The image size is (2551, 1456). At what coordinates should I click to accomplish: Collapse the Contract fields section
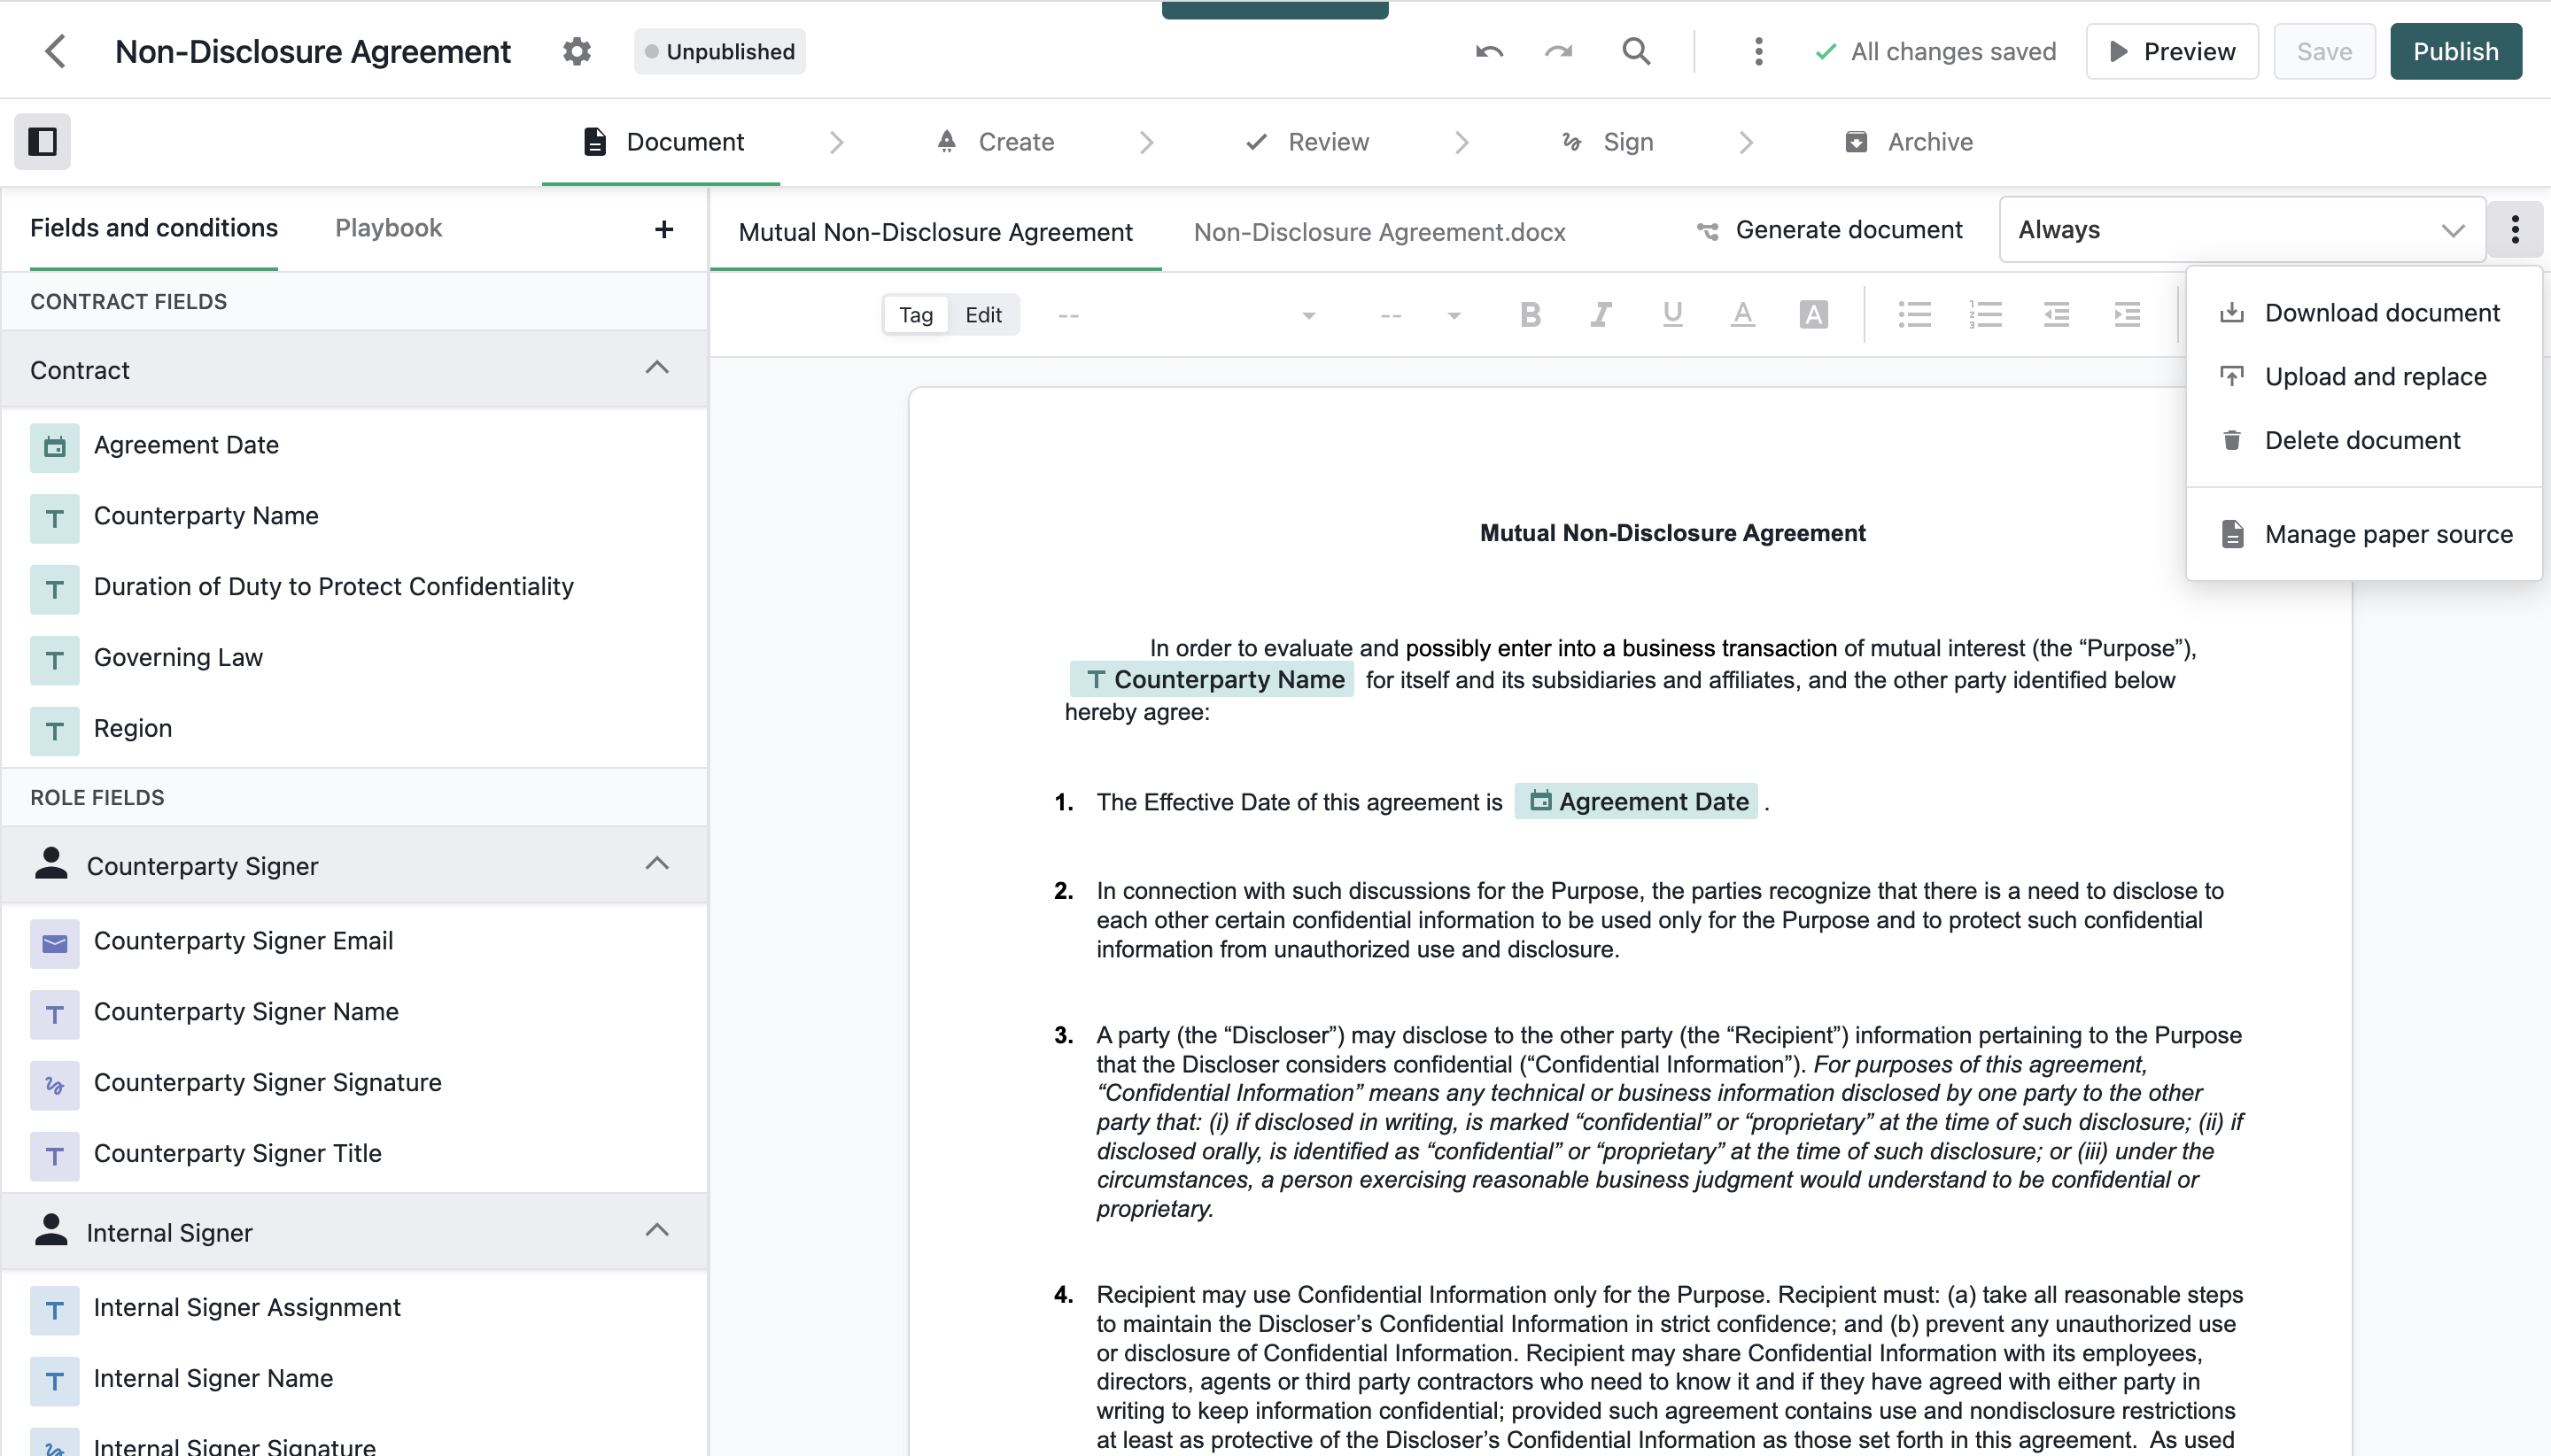tap(657, 368)
